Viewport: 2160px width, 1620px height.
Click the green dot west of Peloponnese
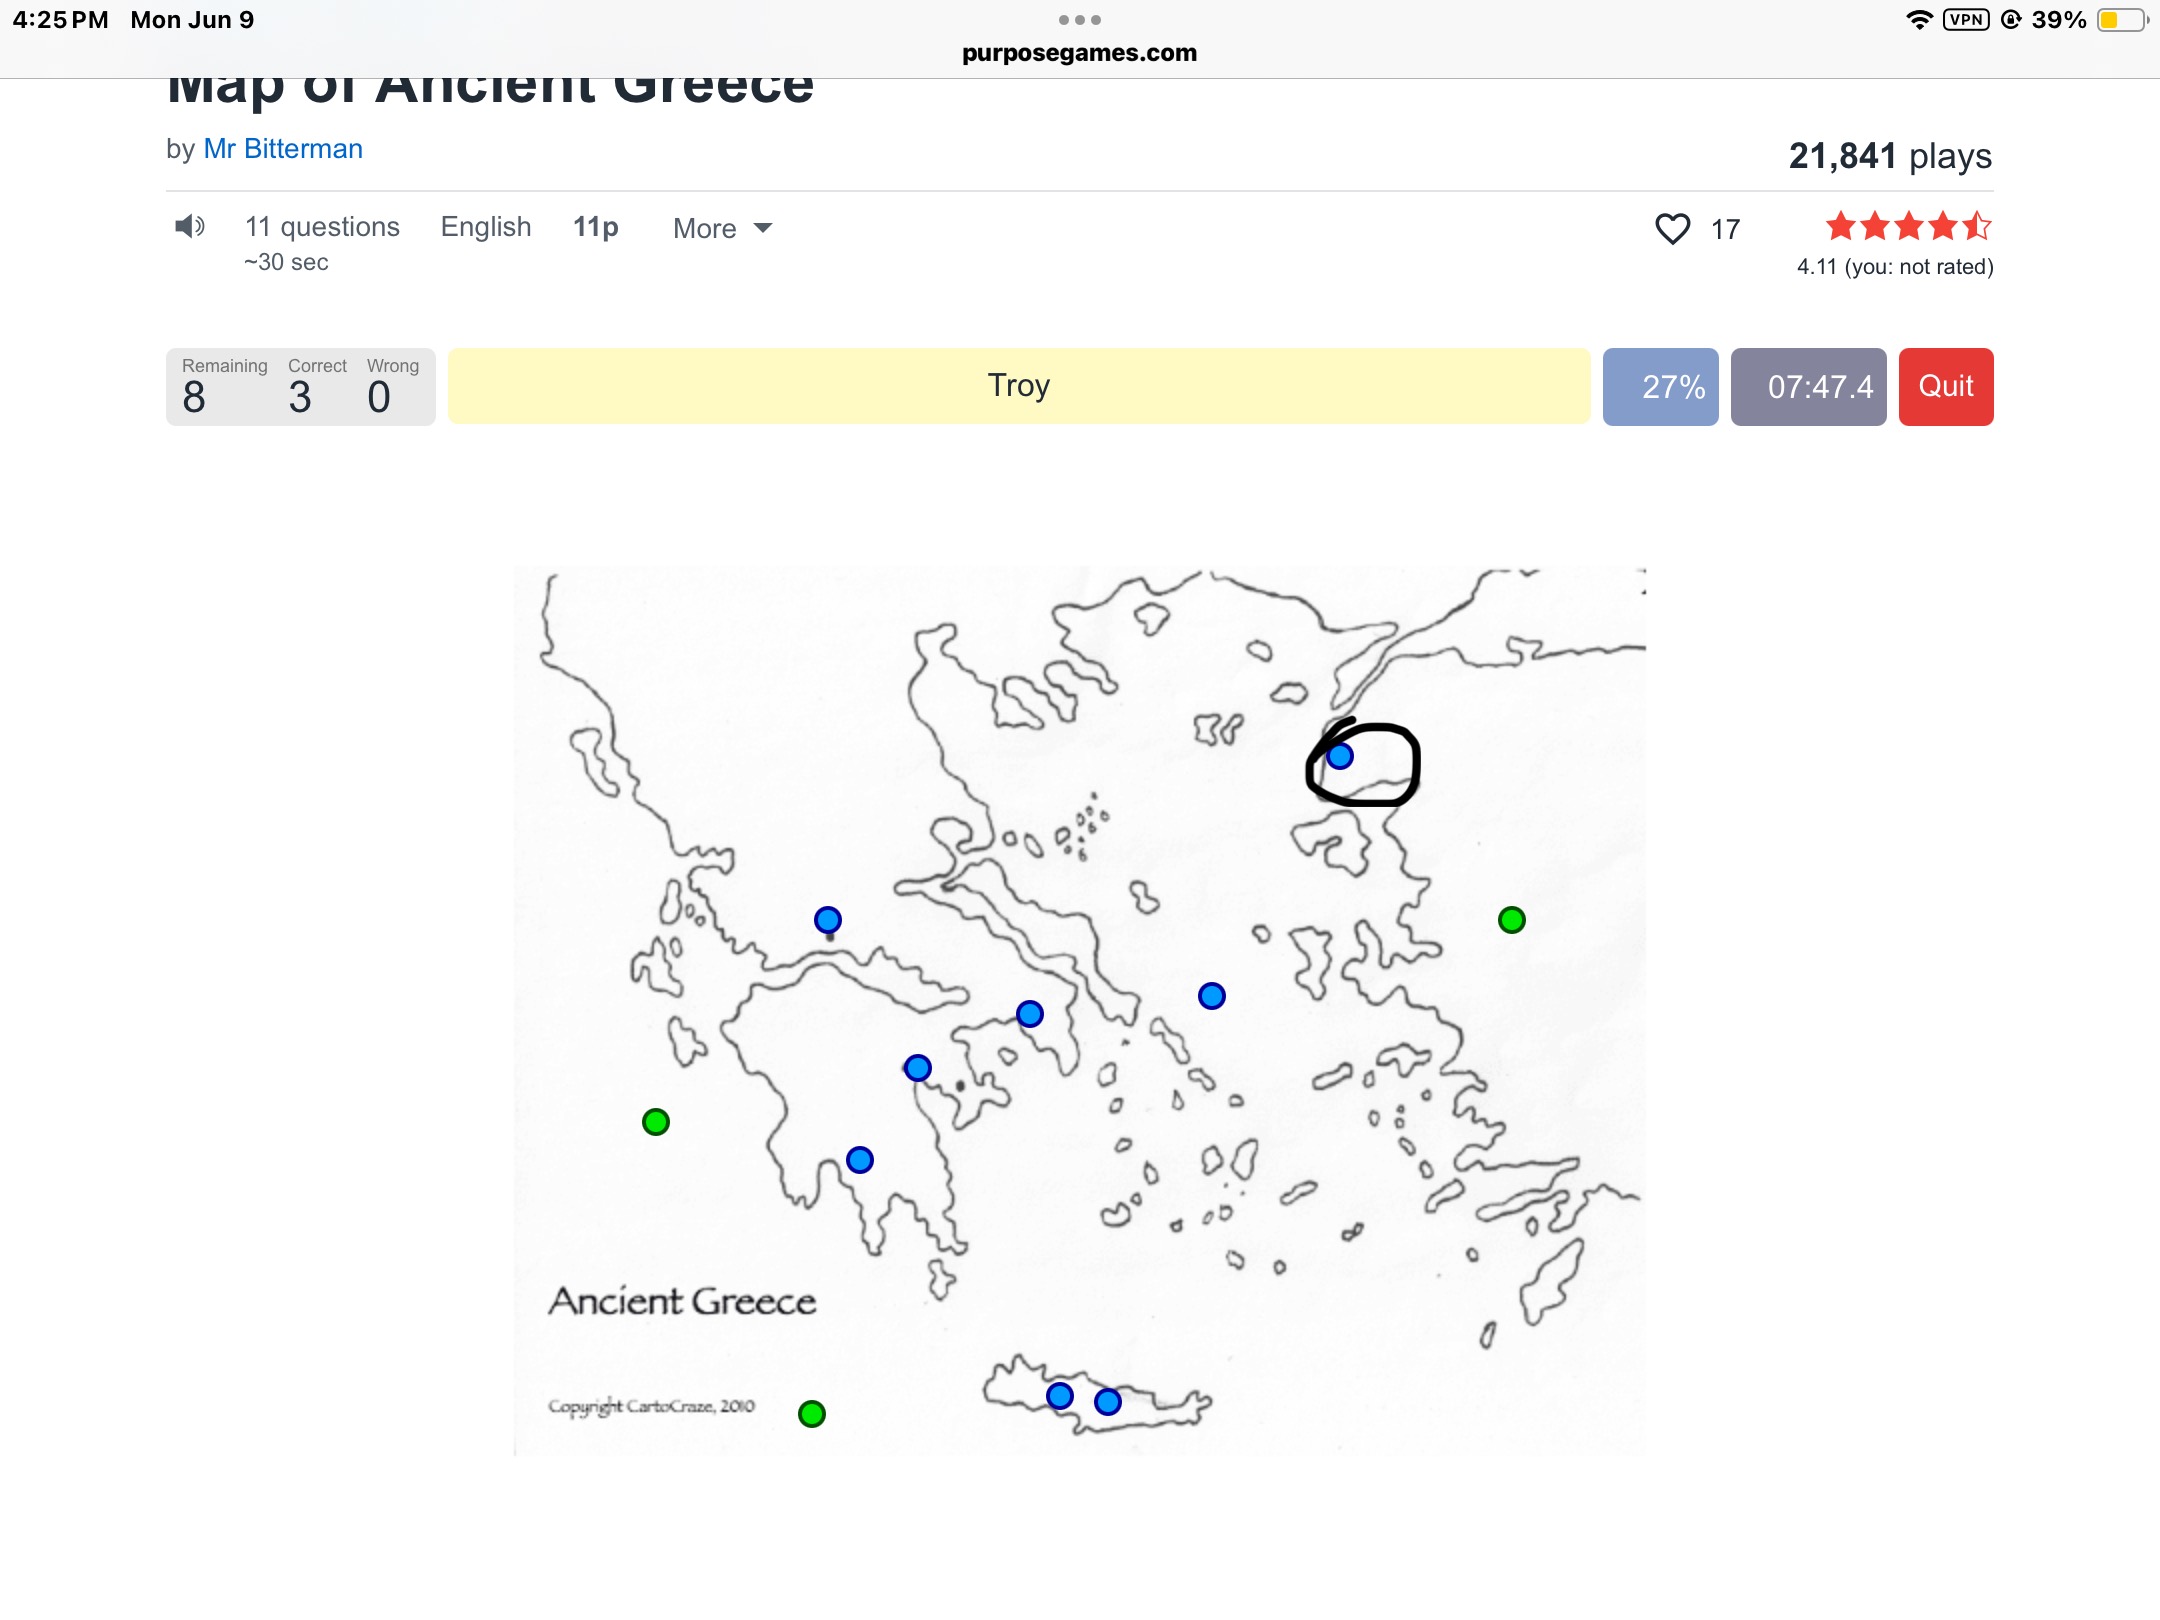pos(656,1122)
